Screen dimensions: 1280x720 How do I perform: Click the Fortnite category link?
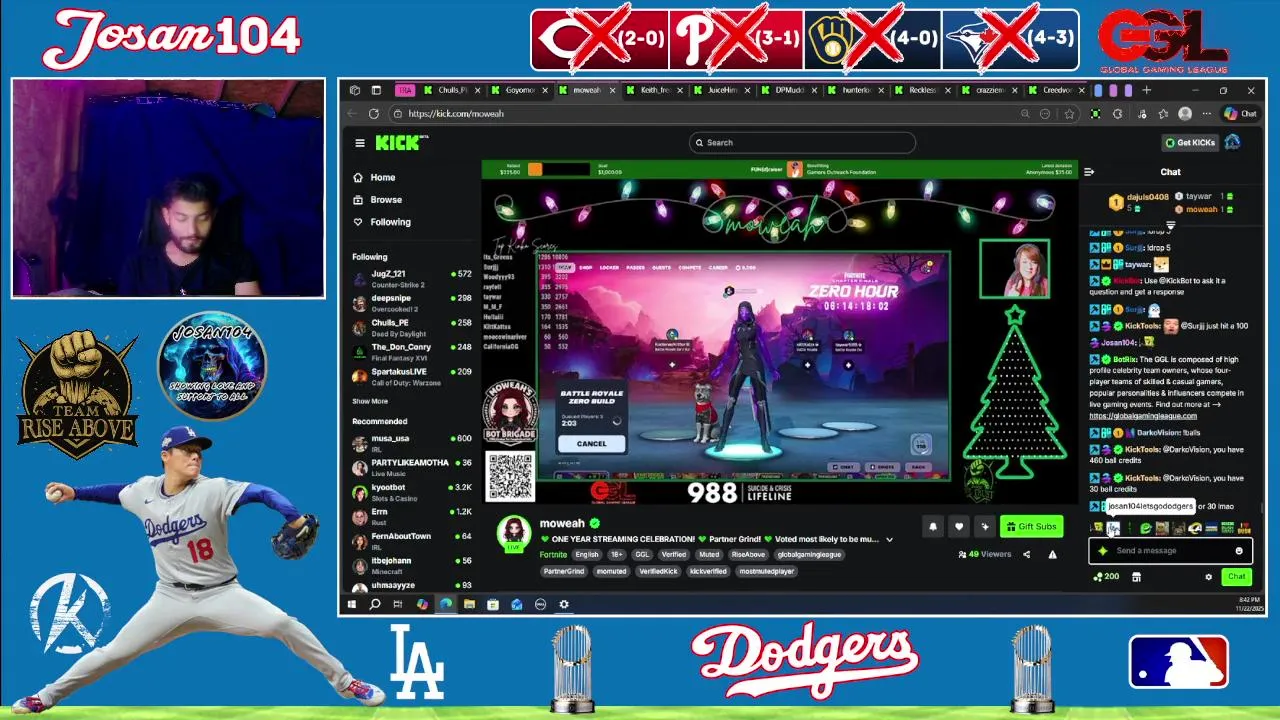coord(553,554)
